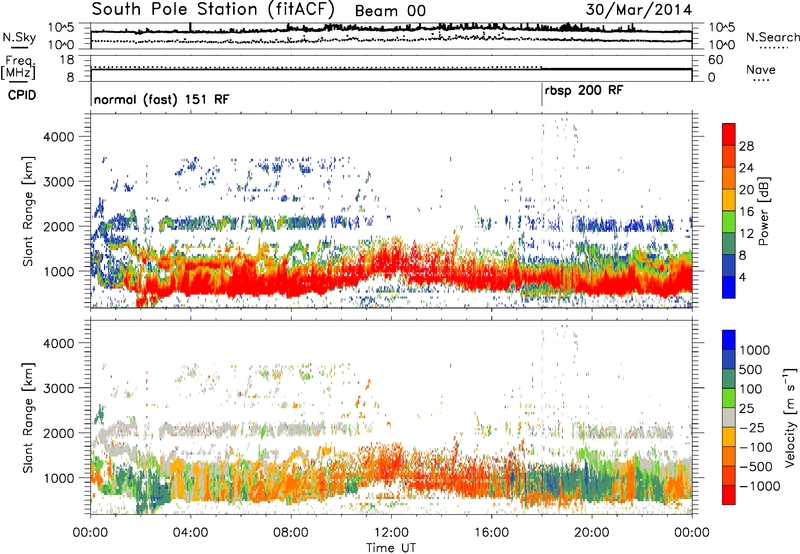The height and width of the screenshot is (554, 800).
Task: Click the blue swatch in Power colorbar
Action: click(x=729, y=287)
